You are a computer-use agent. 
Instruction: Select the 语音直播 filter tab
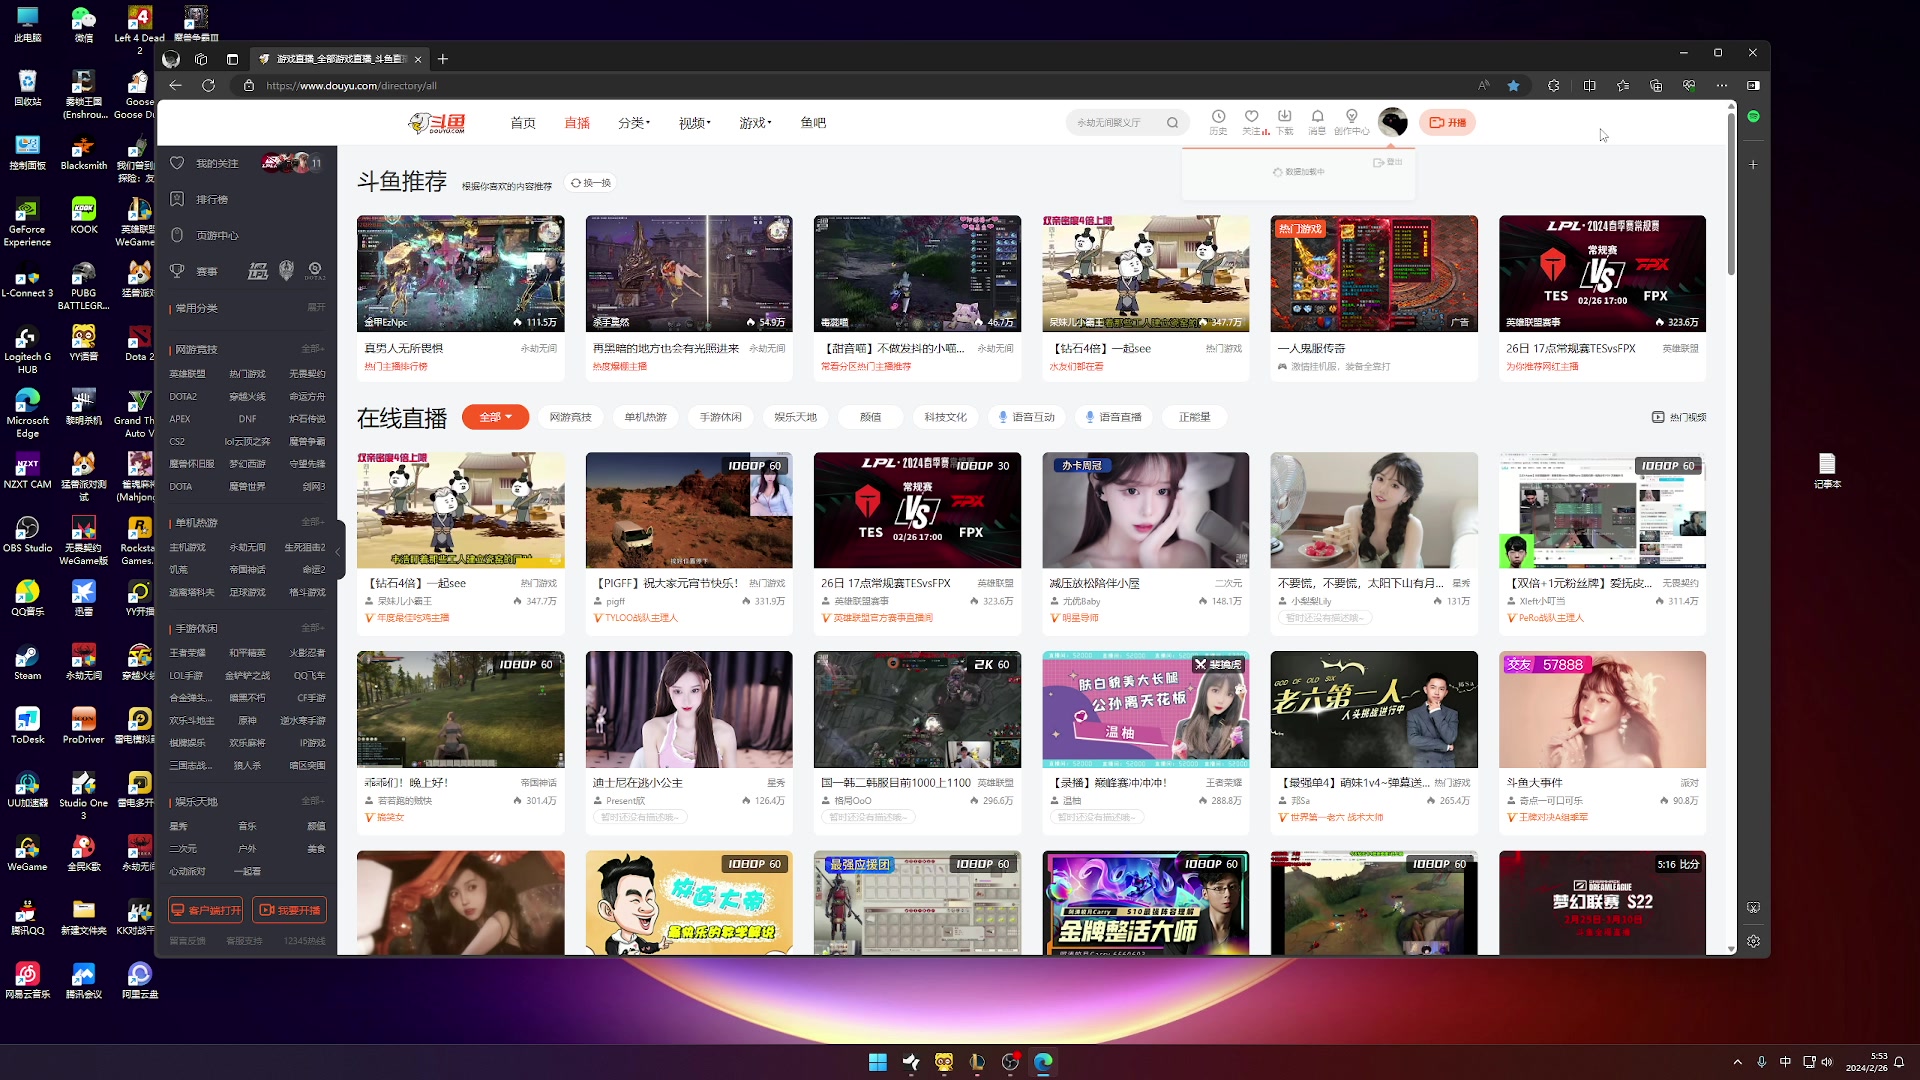pyautogui.click(x=1114, y=417)
